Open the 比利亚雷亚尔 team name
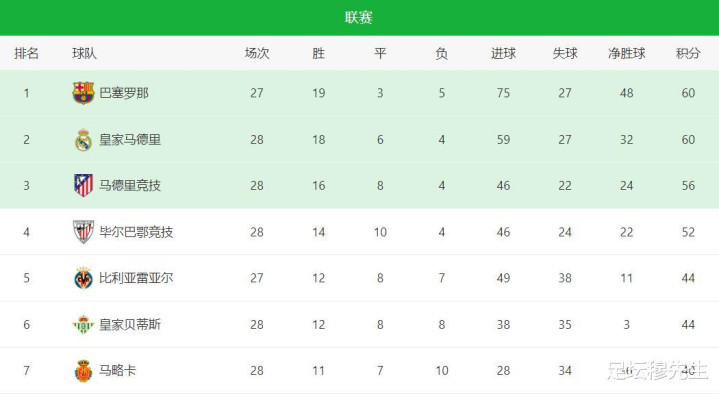The image size is (719, 394). [x=136, y=278]
